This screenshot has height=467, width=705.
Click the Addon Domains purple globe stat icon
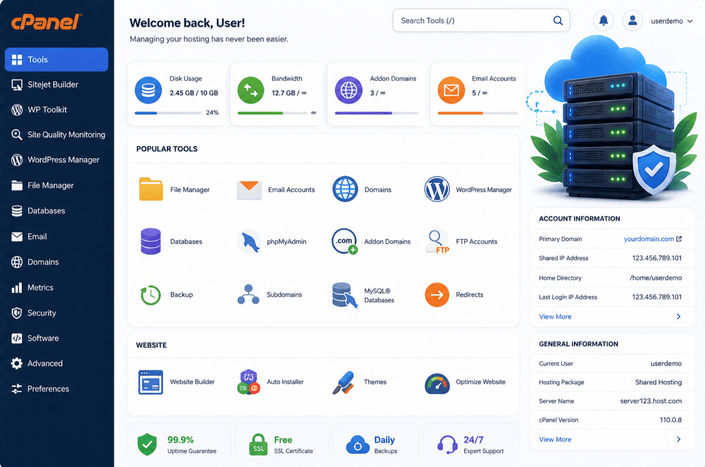pyautogui.click(x=348, y=90)
